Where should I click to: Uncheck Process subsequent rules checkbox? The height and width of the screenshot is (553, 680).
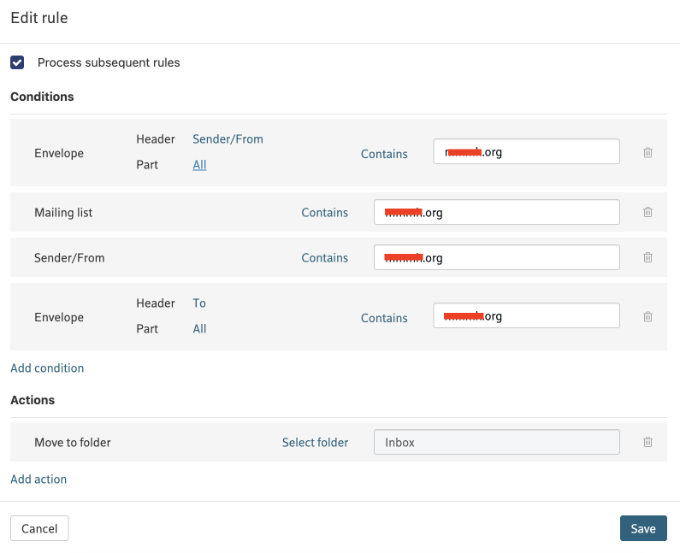17,62
